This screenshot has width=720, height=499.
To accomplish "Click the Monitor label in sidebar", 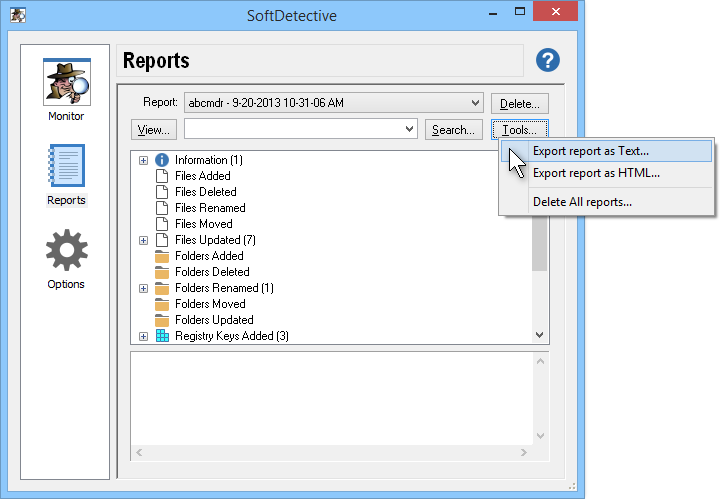I will tap(66, 116).
